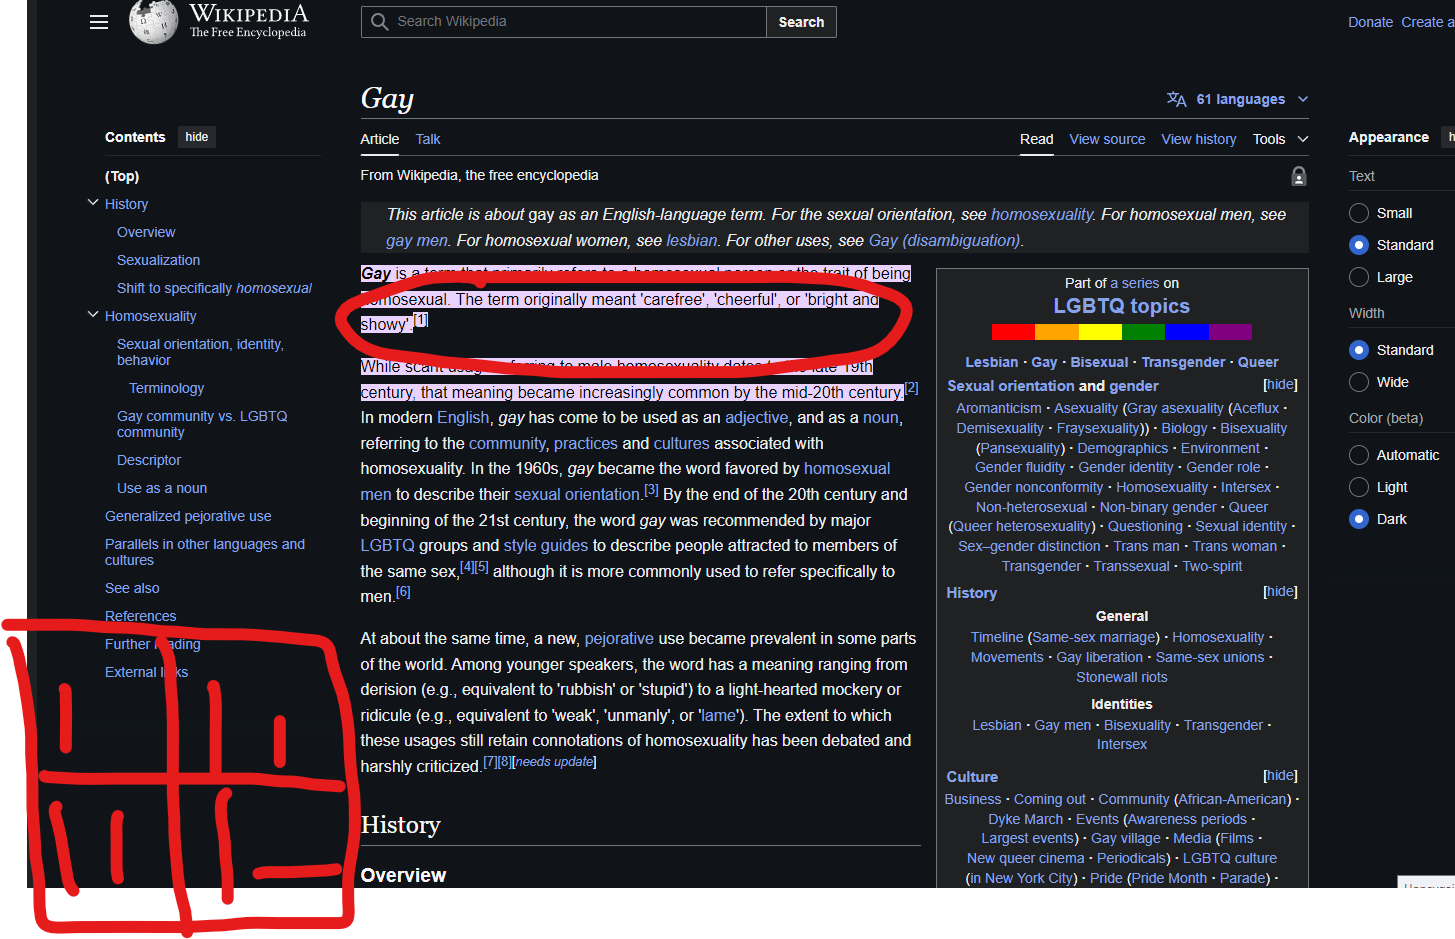
Task: Hide the Culture section of LGBTQ box
Action: pyautogui.click(x=1280, y=776)
